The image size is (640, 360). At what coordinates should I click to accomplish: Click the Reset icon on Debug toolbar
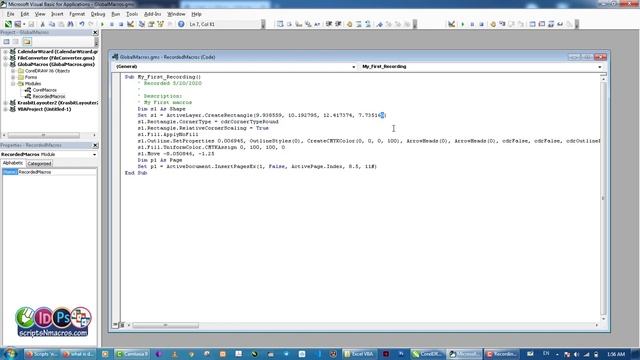point(481,24)
